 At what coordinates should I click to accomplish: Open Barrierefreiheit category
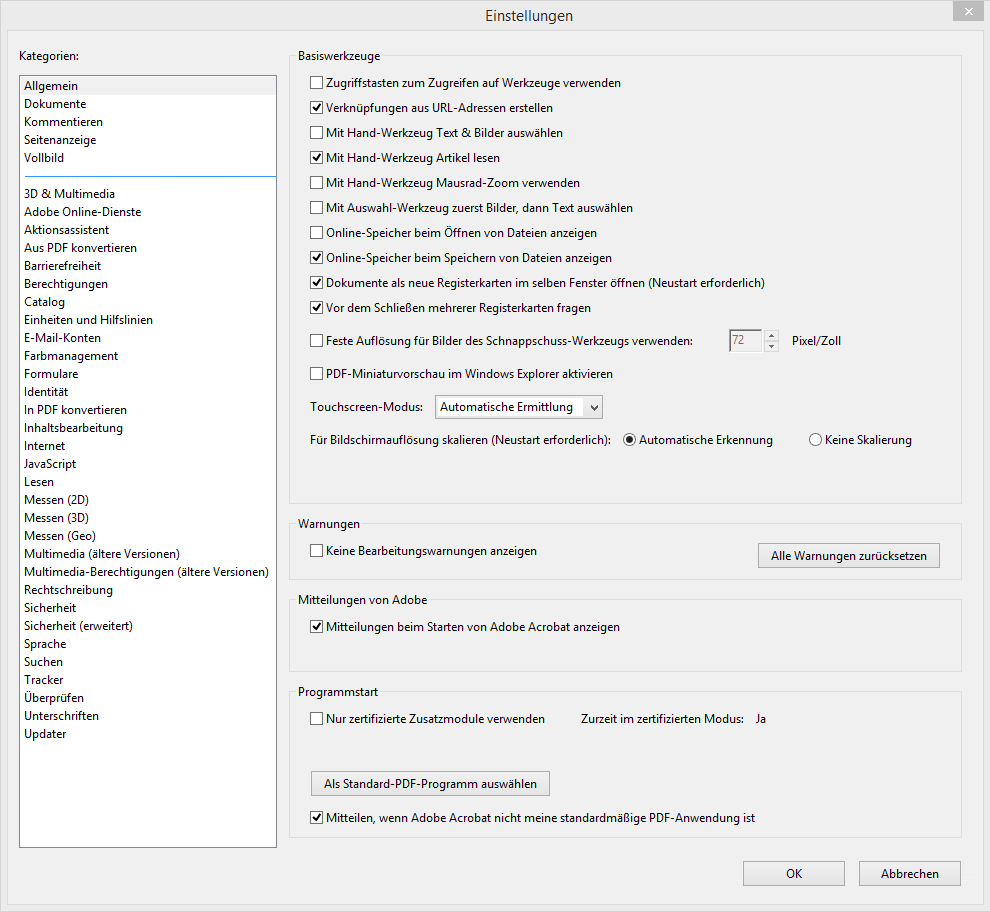[x=148, y=266]
